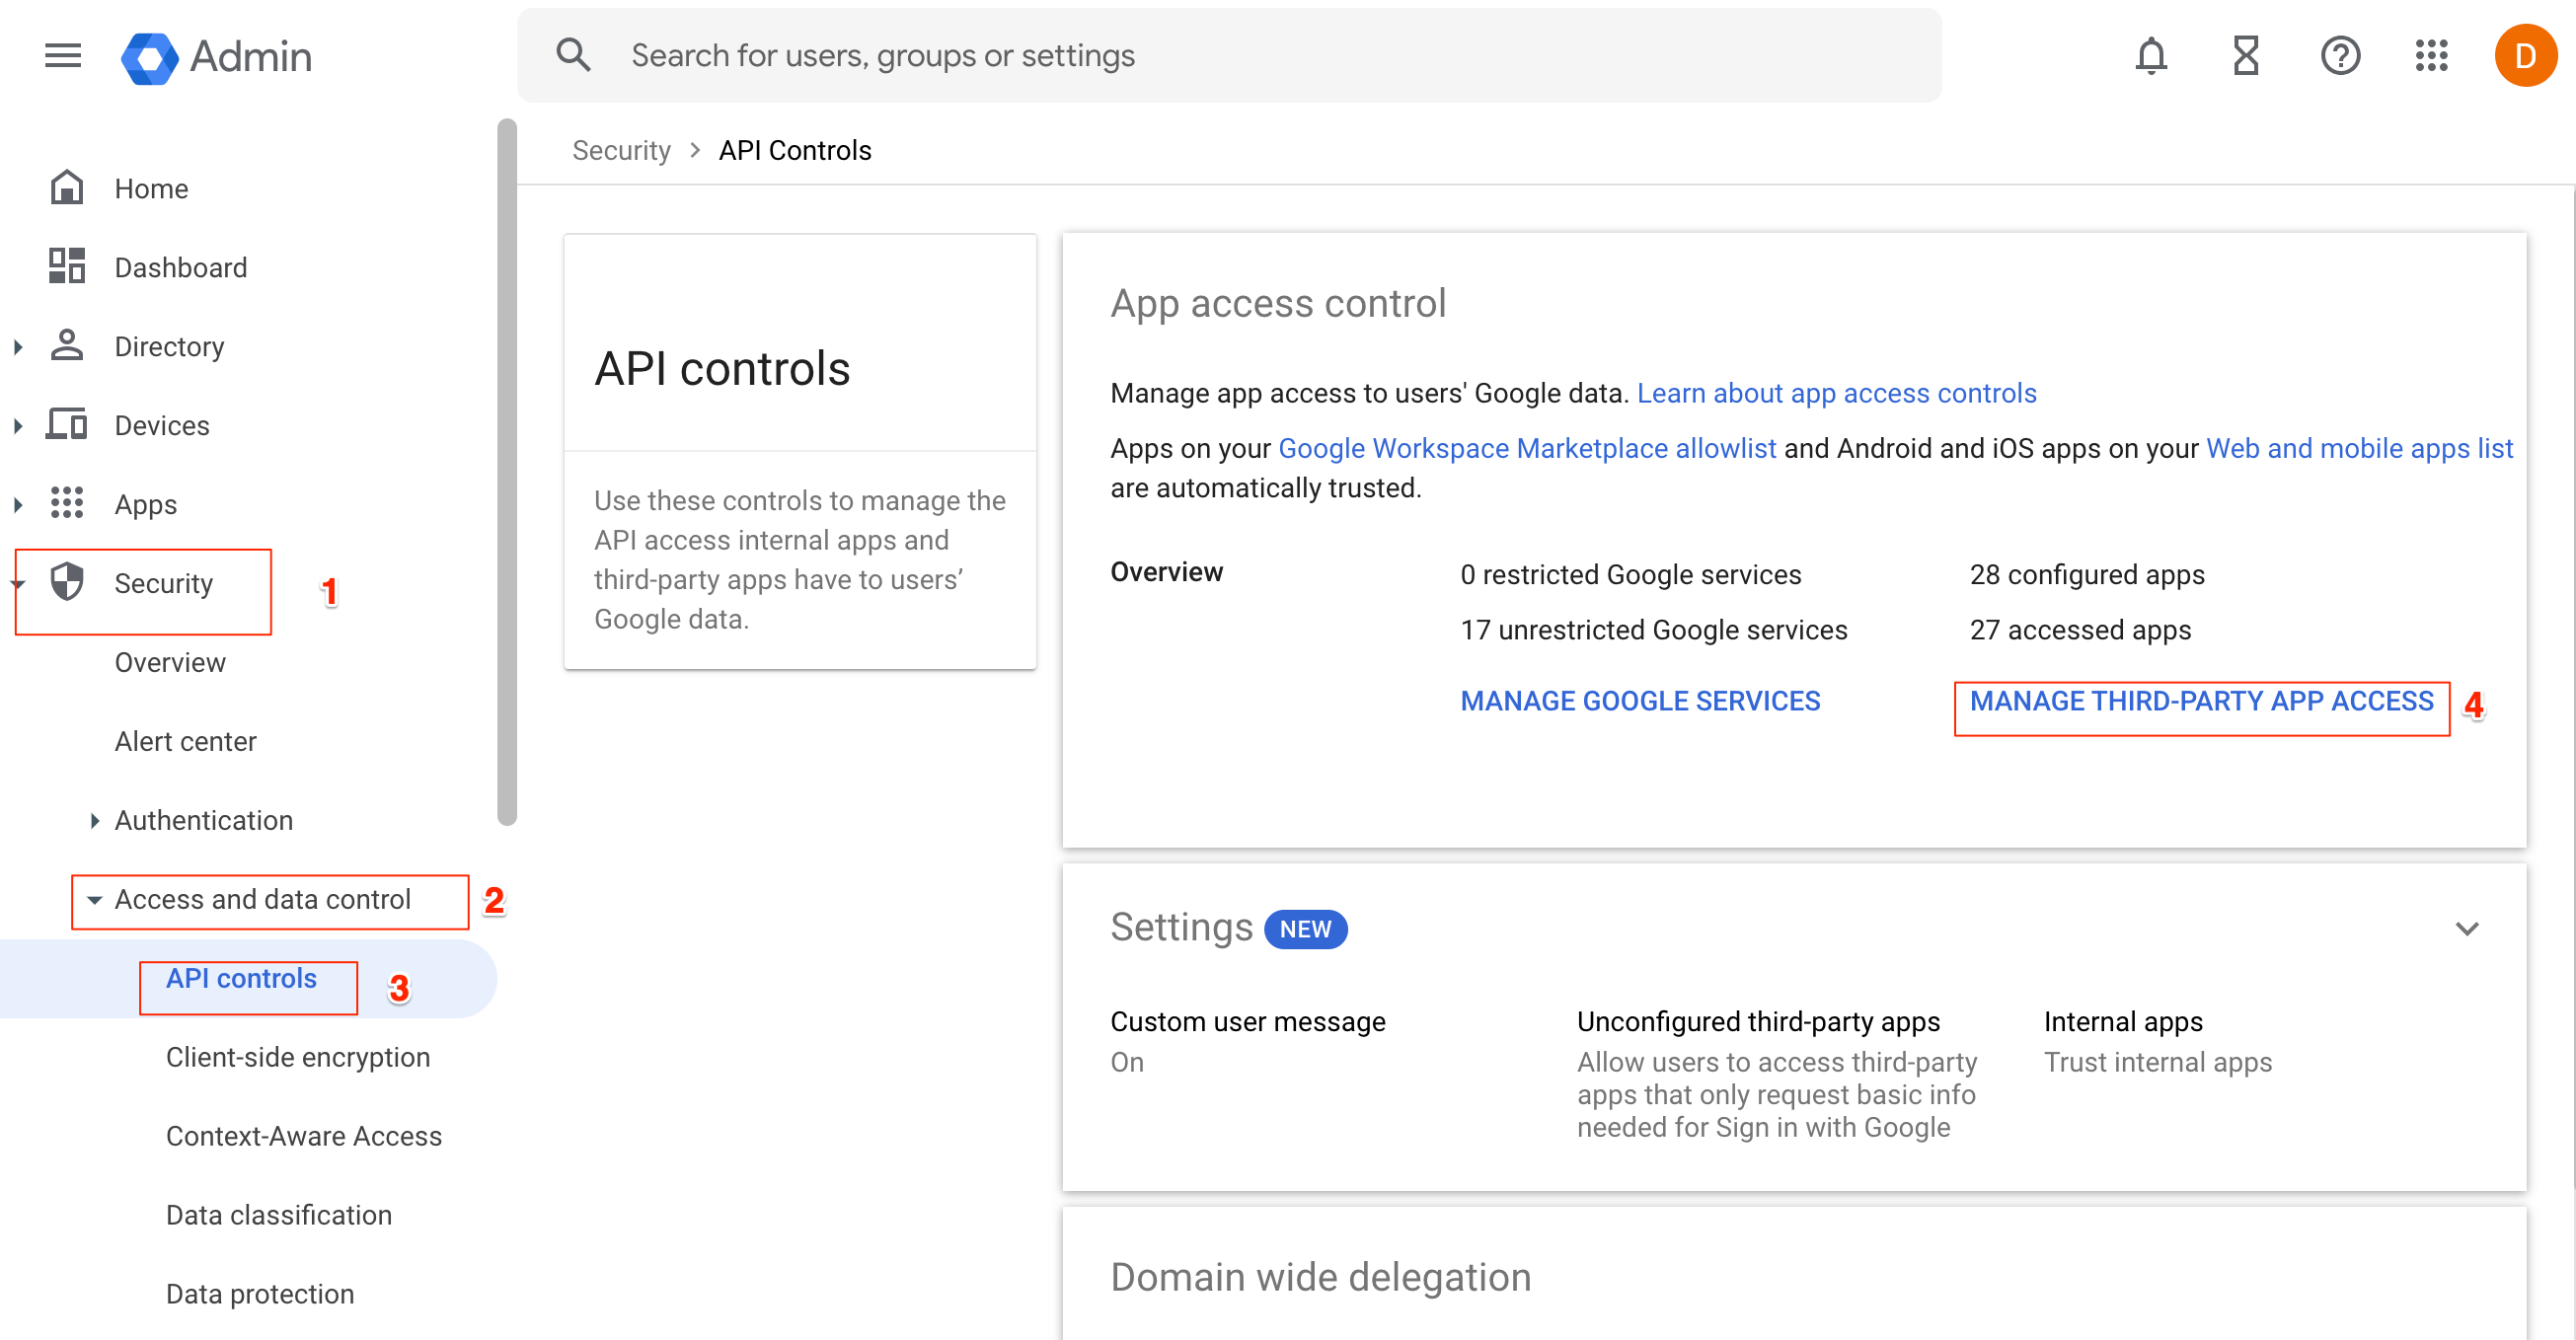2576x1340 pixels.
Task: Click the Home icon in the sidebar
Action: click(x=66, y=187)
